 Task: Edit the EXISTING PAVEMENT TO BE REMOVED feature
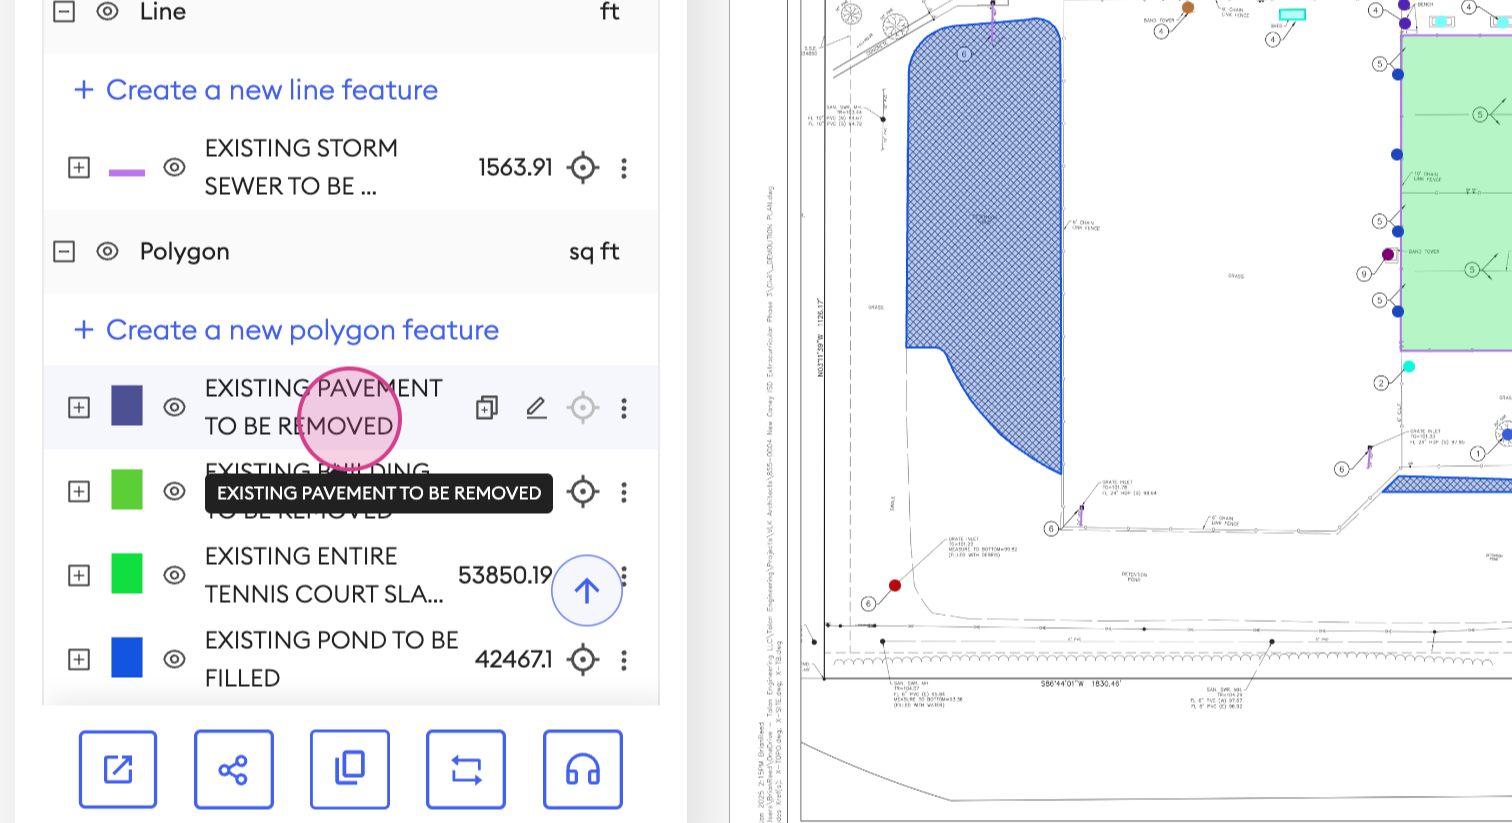click(537, 407)
